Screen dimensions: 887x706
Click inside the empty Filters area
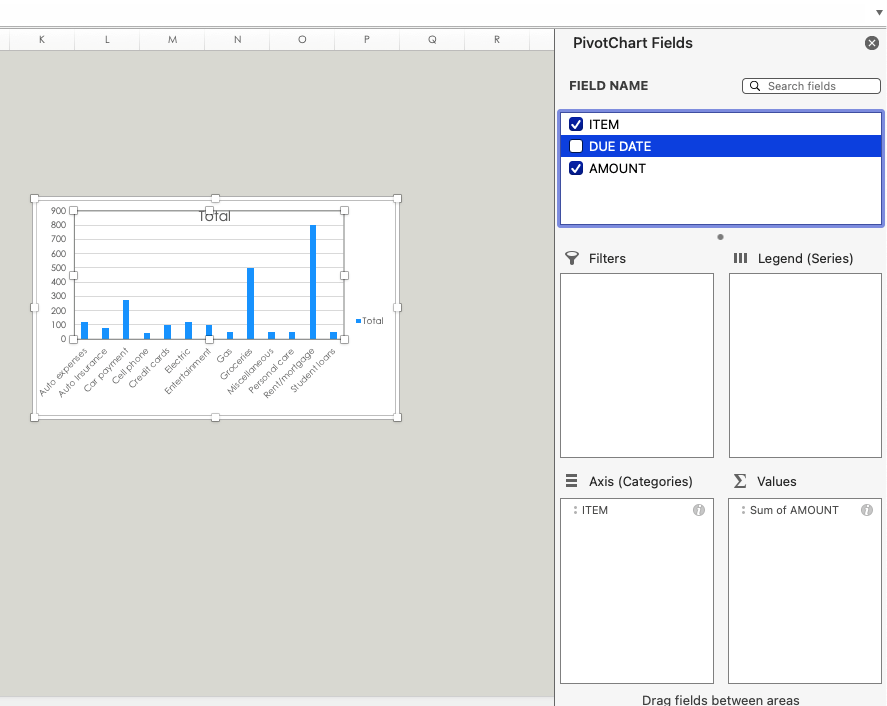pos(637,365)
